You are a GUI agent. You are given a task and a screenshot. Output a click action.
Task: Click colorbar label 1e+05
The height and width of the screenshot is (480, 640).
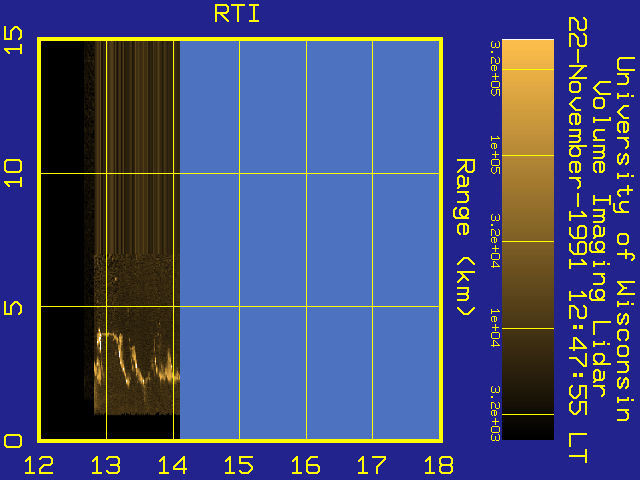495,155
